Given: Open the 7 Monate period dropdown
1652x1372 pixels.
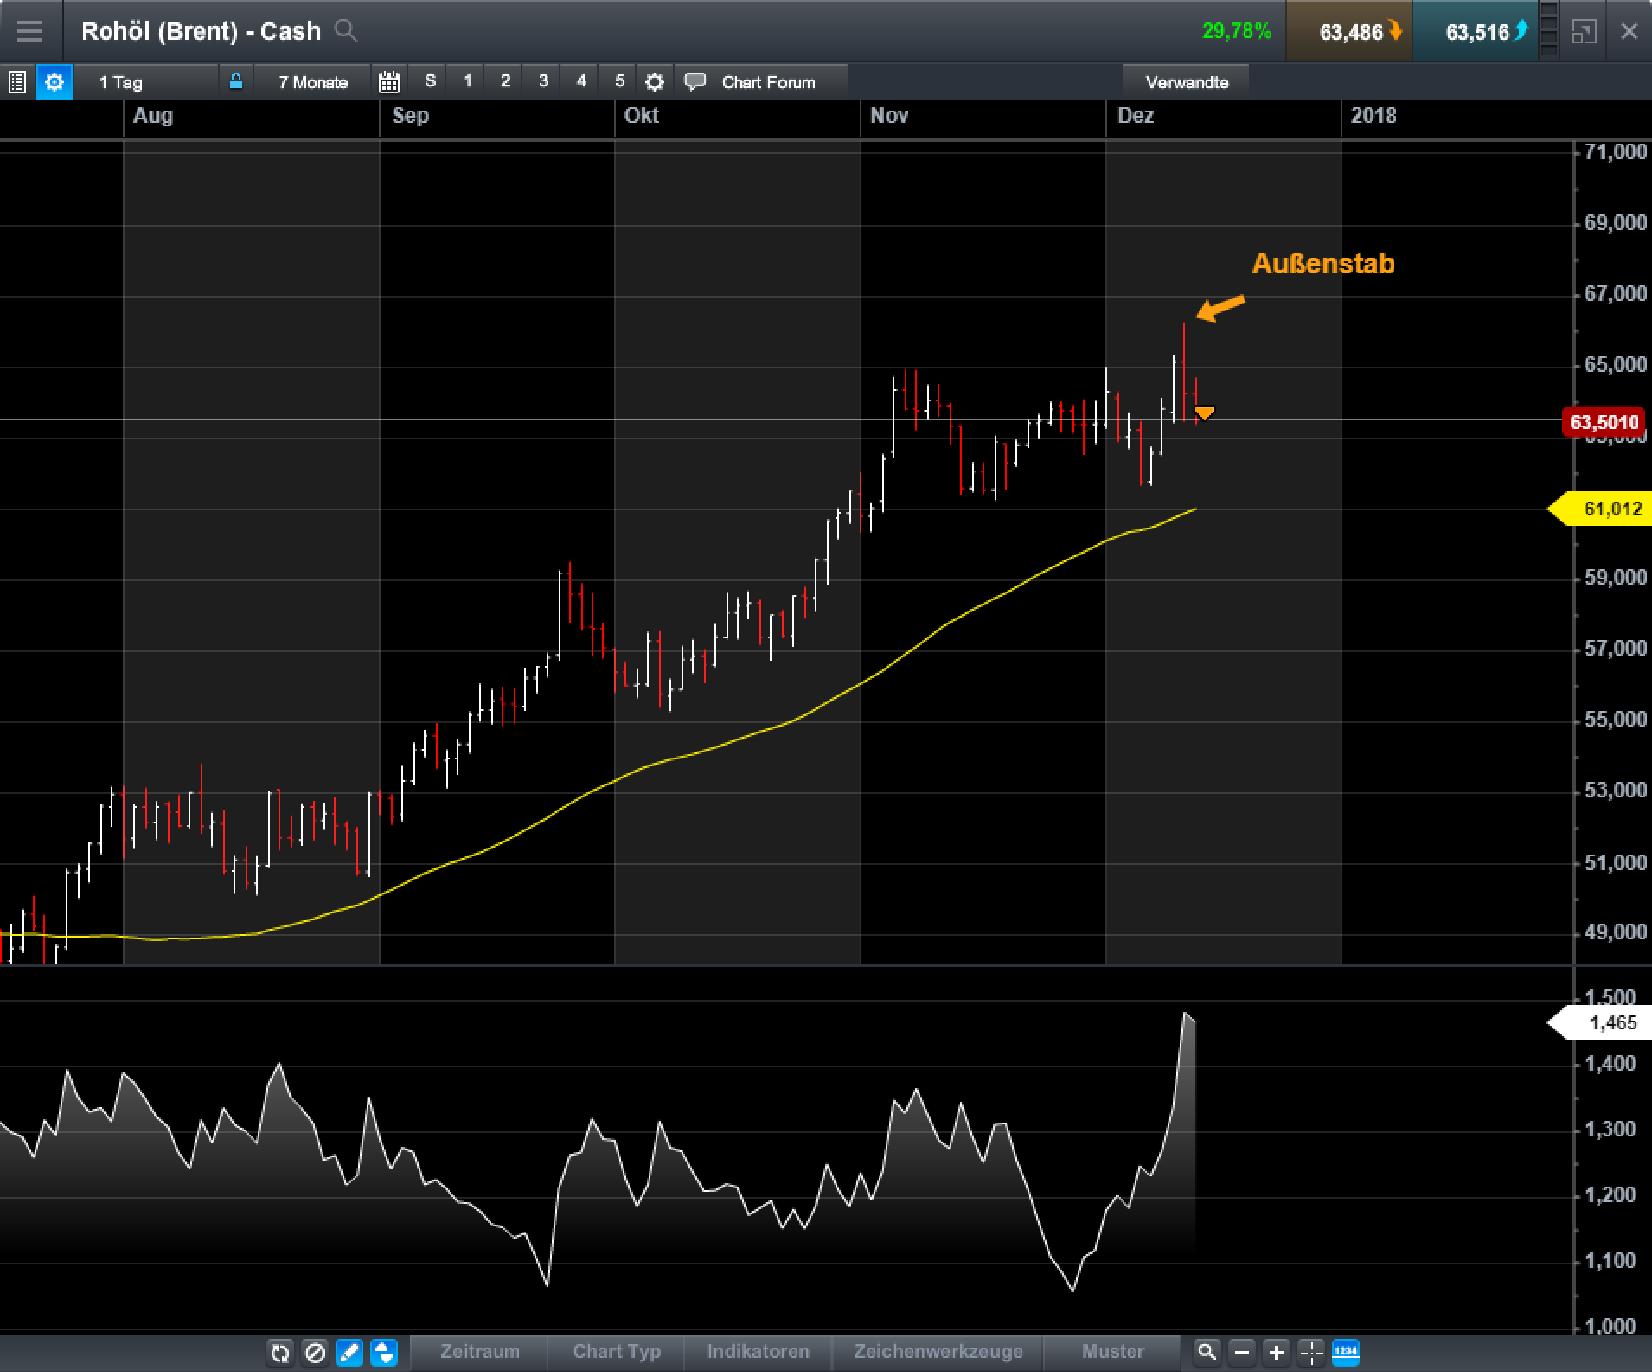Looking at the screenshot, I should 312,82.
